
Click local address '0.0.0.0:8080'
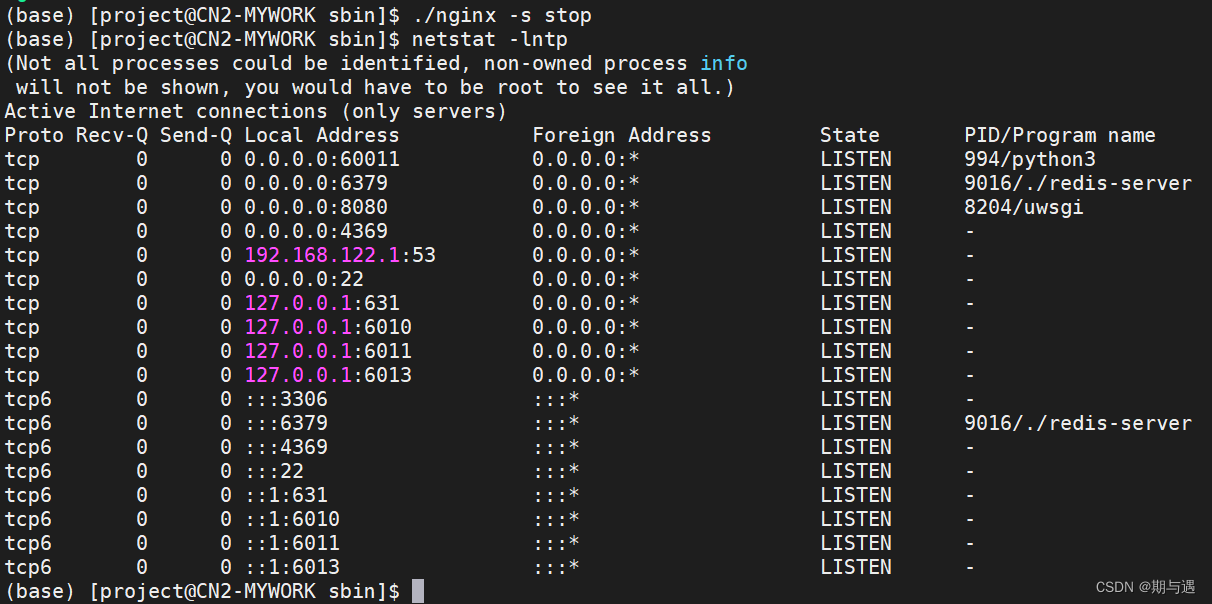316,208
